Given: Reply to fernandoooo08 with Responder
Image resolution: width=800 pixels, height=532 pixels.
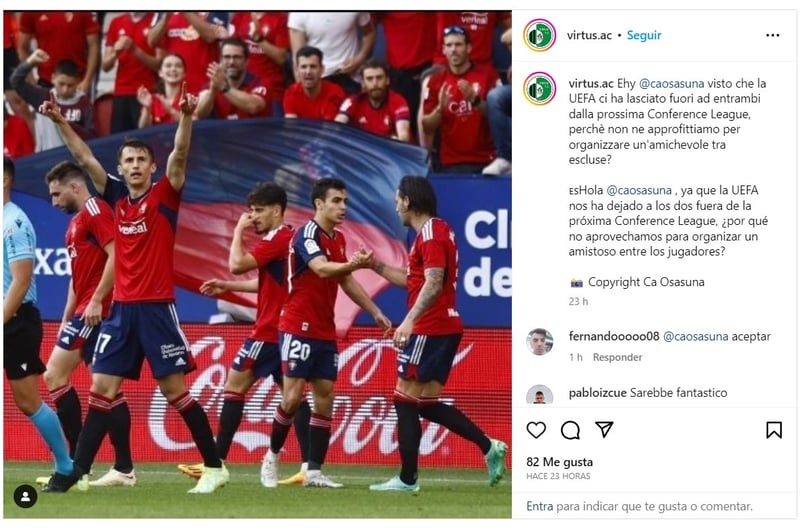Looking at the screenshot, I should click(617, 357).
